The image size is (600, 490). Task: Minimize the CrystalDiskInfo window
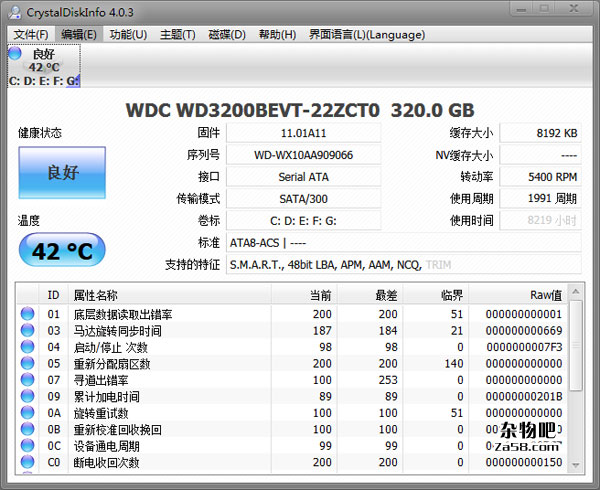click(522, 9)
